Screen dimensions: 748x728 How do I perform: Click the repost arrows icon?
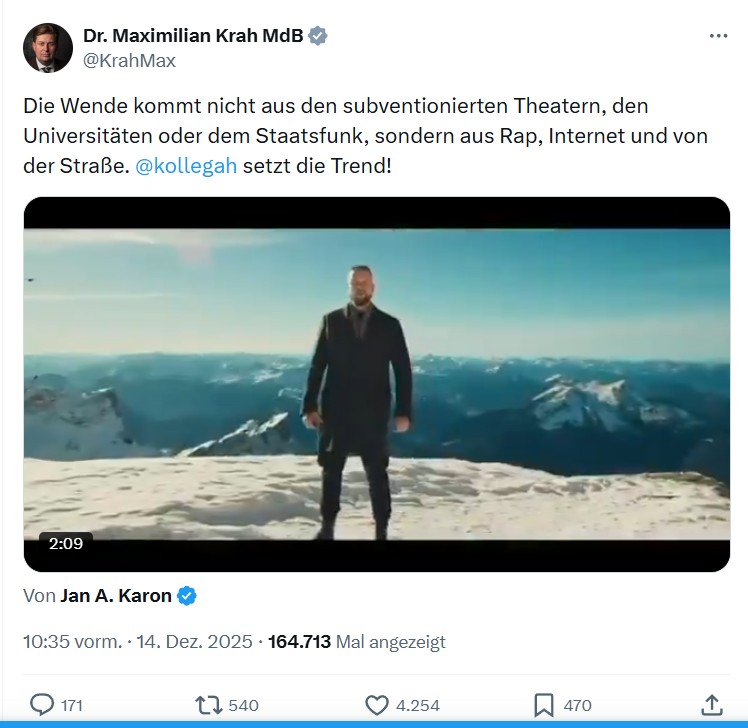click(x=208, y=705)
